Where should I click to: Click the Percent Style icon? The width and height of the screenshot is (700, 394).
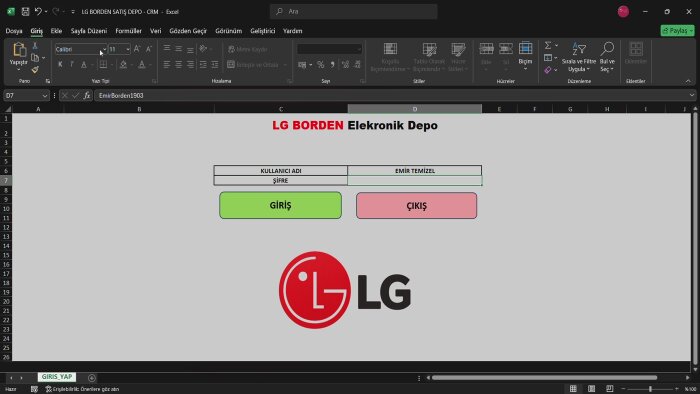click(321, 65)
